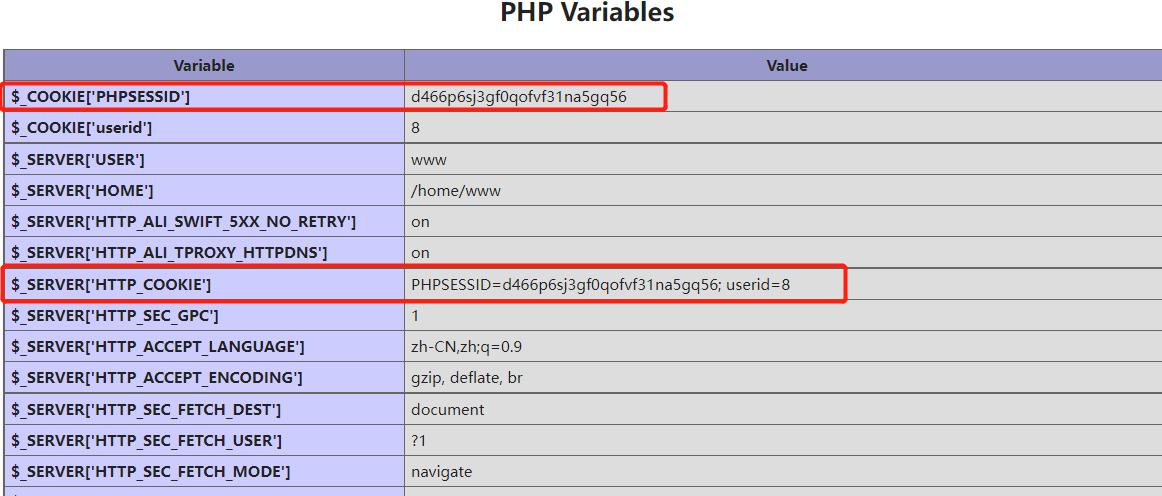Click the PHP Variables heading
The height and width of the screenshot is (496, 1162).
point(587,13)
